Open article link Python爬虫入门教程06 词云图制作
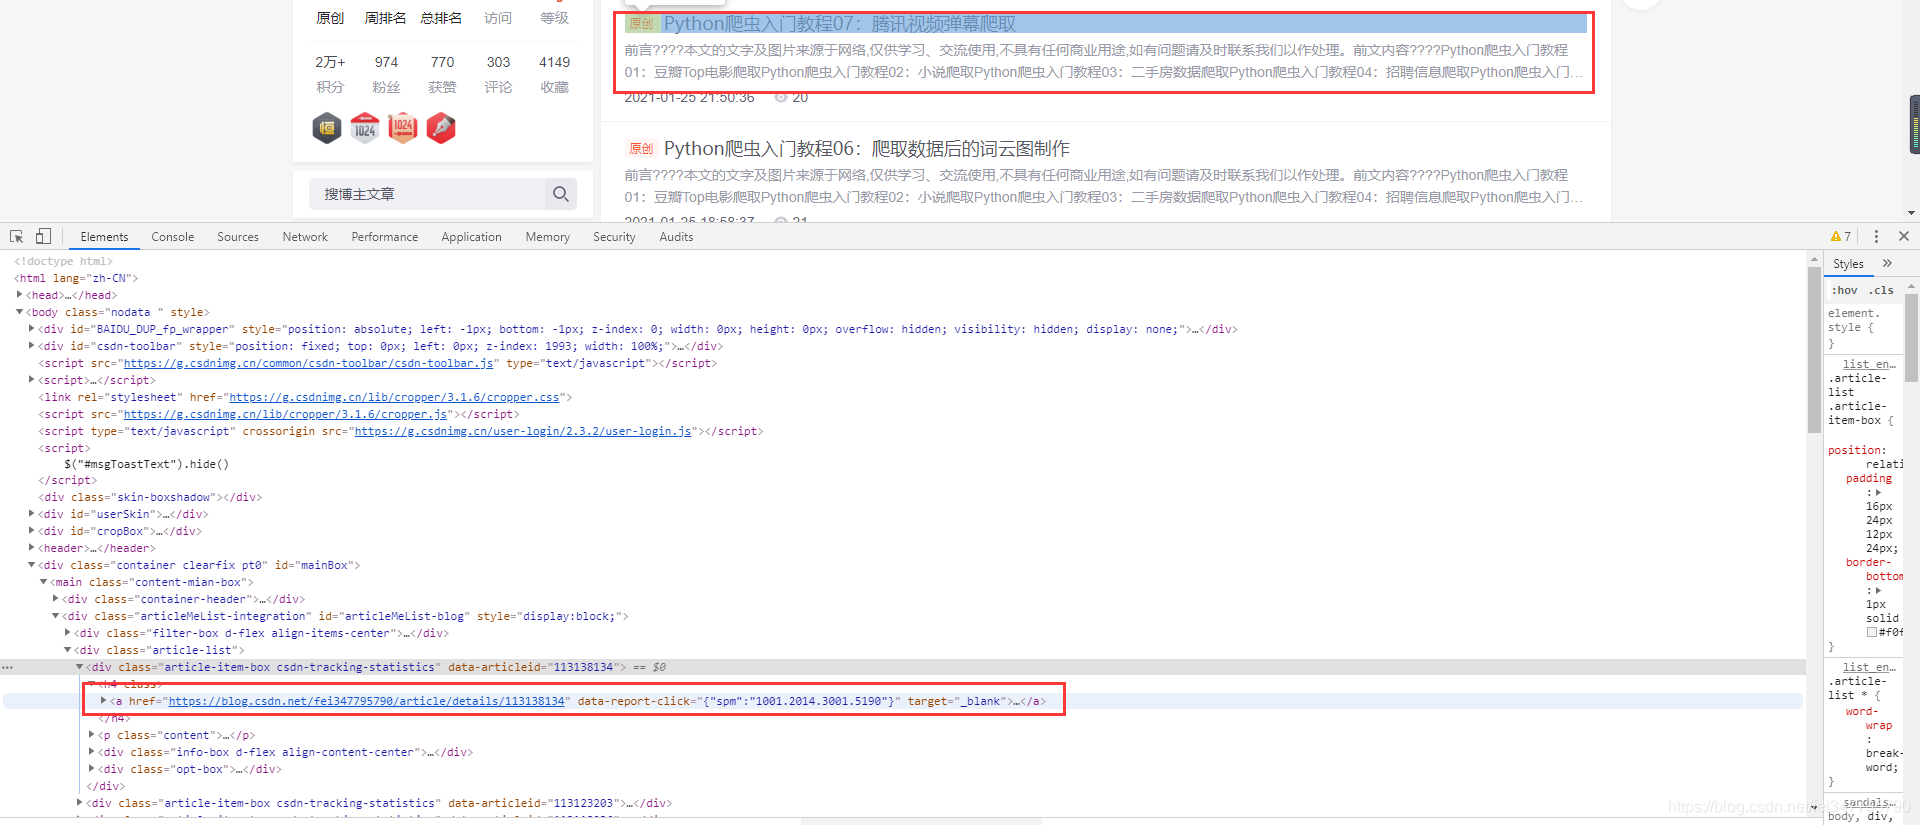1920x825 pixels. (x=867, y=149)
